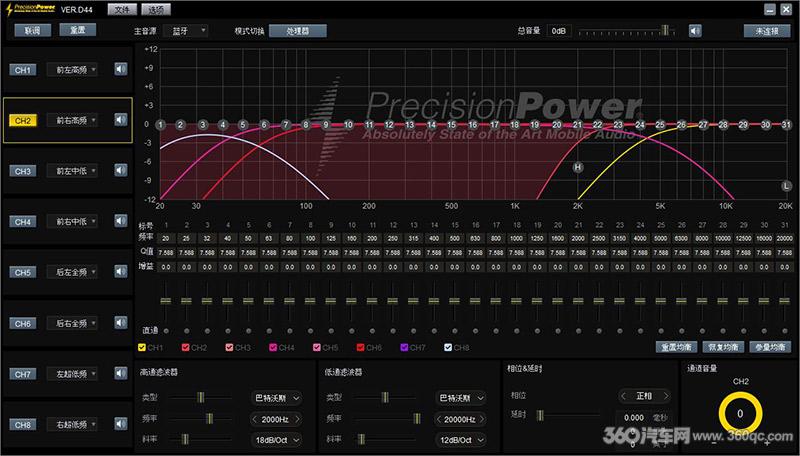Click the master volume slider handle
800x456 pixels.
click(x=665, y=30)
